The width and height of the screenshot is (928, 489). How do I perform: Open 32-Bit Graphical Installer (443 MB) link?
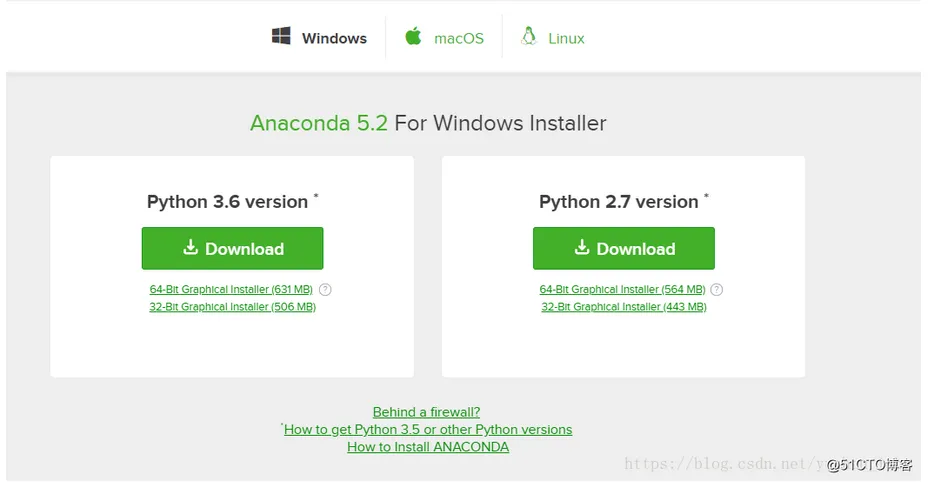624,307
